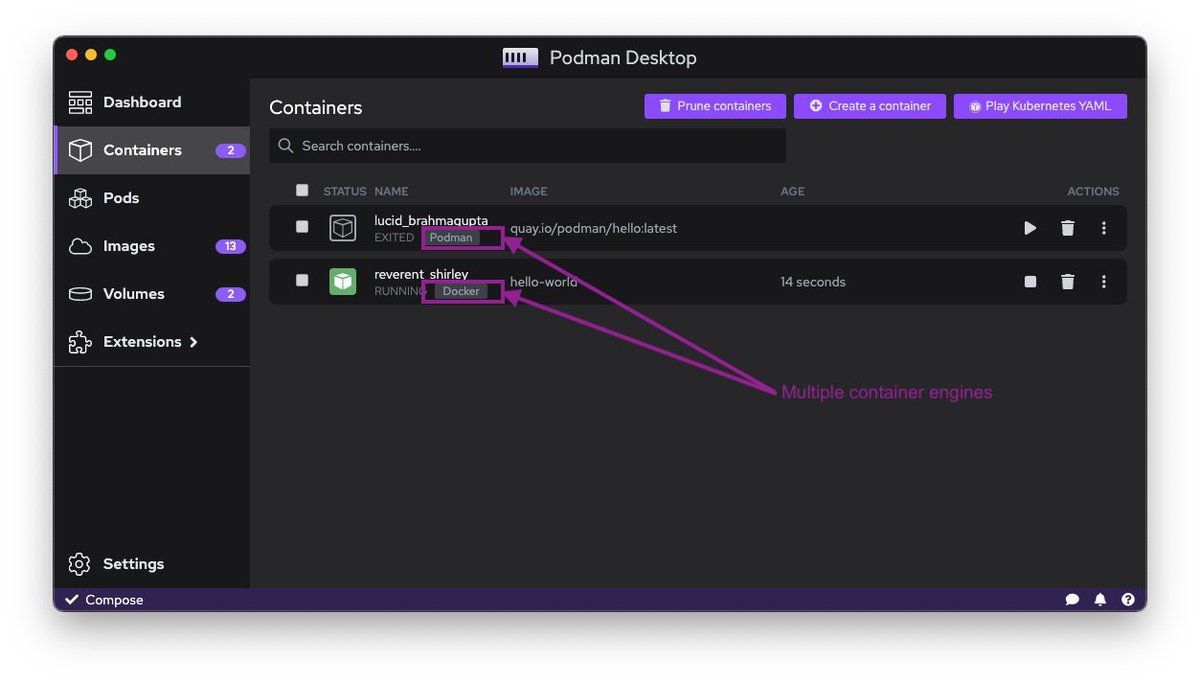Click the hello-world image text
Screen dimensions: 1200x682
(543, 282)
